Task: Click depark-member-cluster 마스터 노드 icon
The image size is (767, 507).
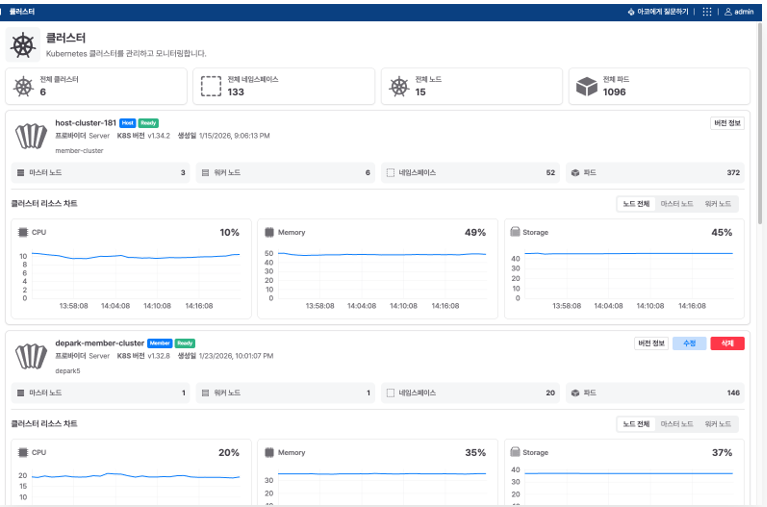Action: [21, 393]
